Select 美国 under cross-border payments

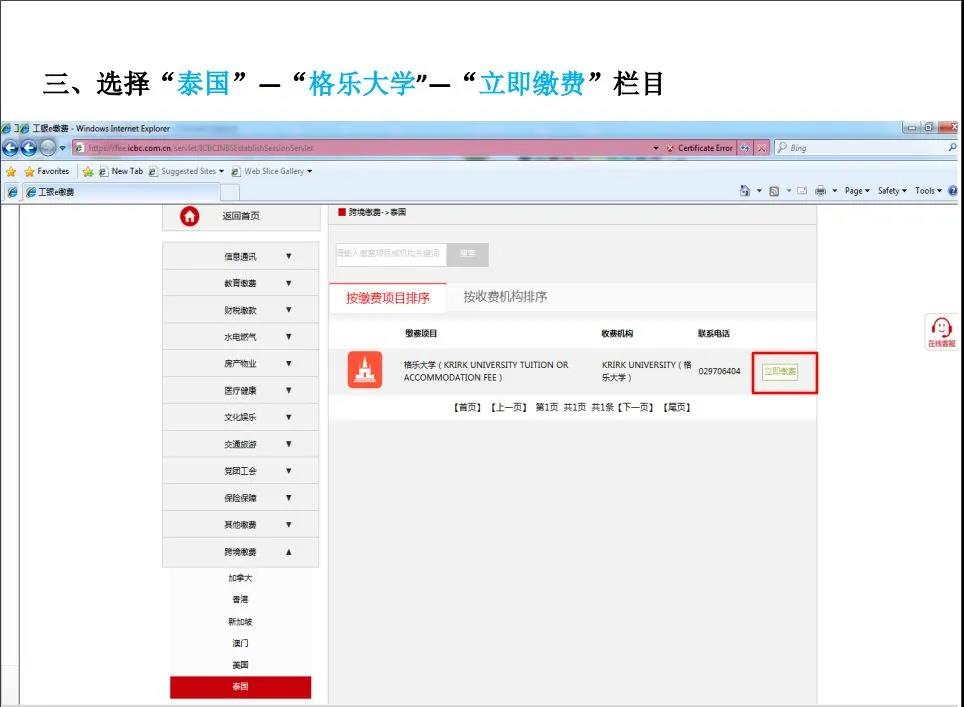point(240,665)
